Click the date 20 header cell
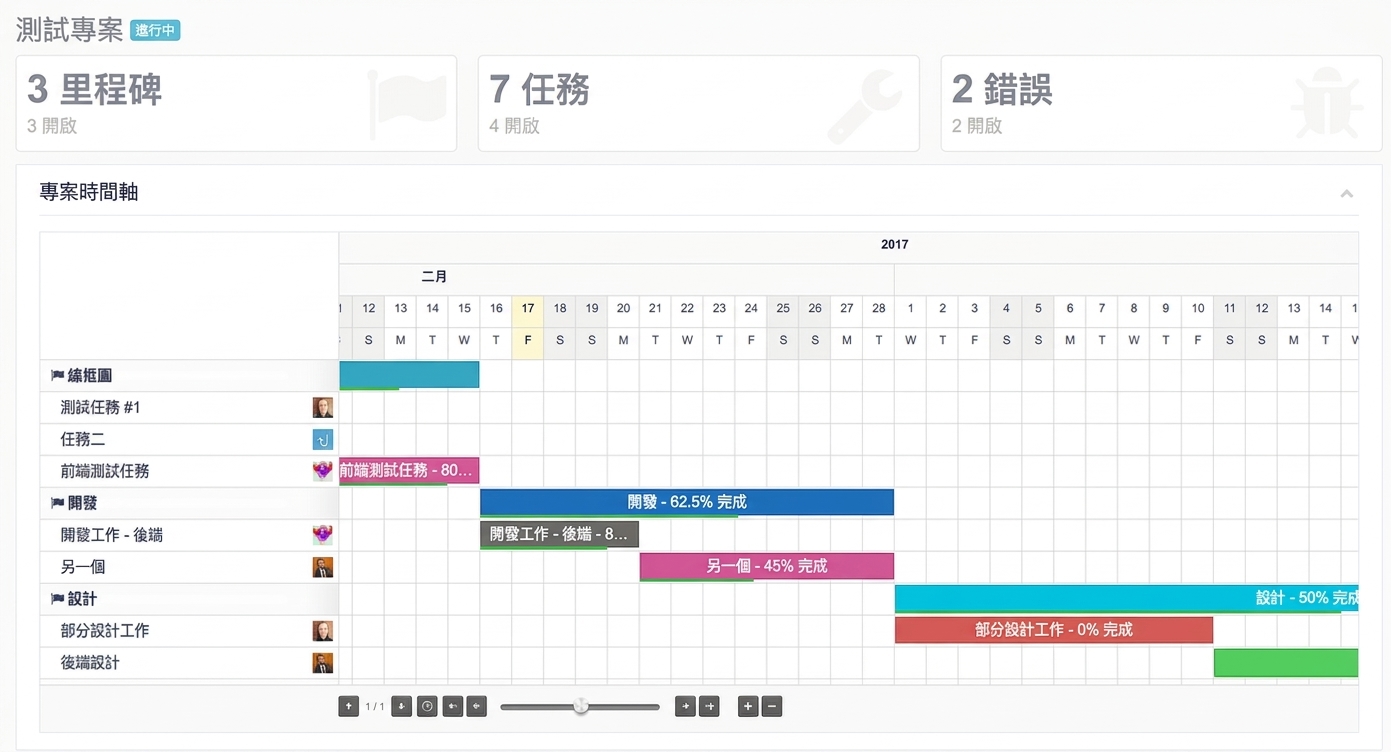The width and height of the screenshot is (1391, 752). 624,308
